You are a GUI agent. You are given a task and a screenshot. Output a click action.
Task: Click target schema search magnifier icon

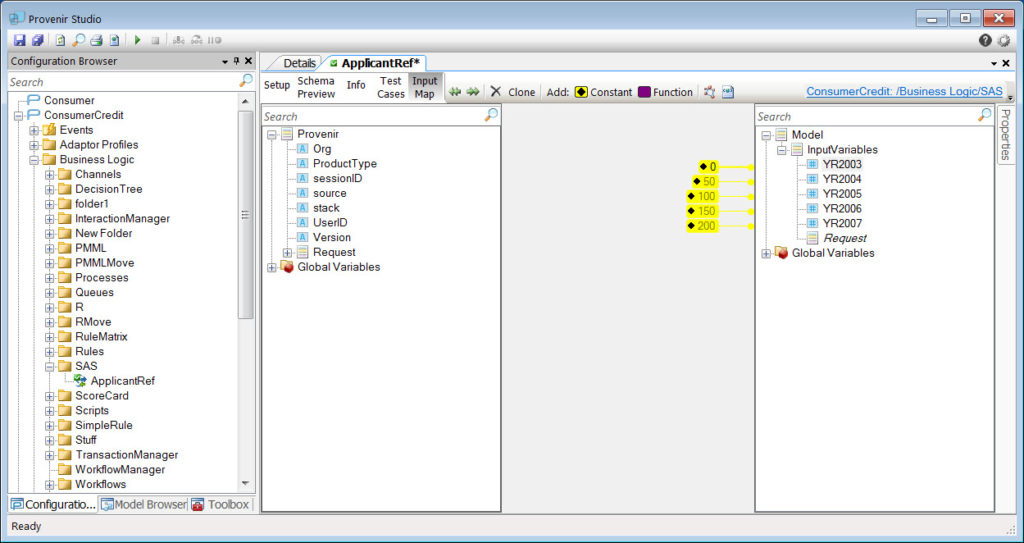985,116
